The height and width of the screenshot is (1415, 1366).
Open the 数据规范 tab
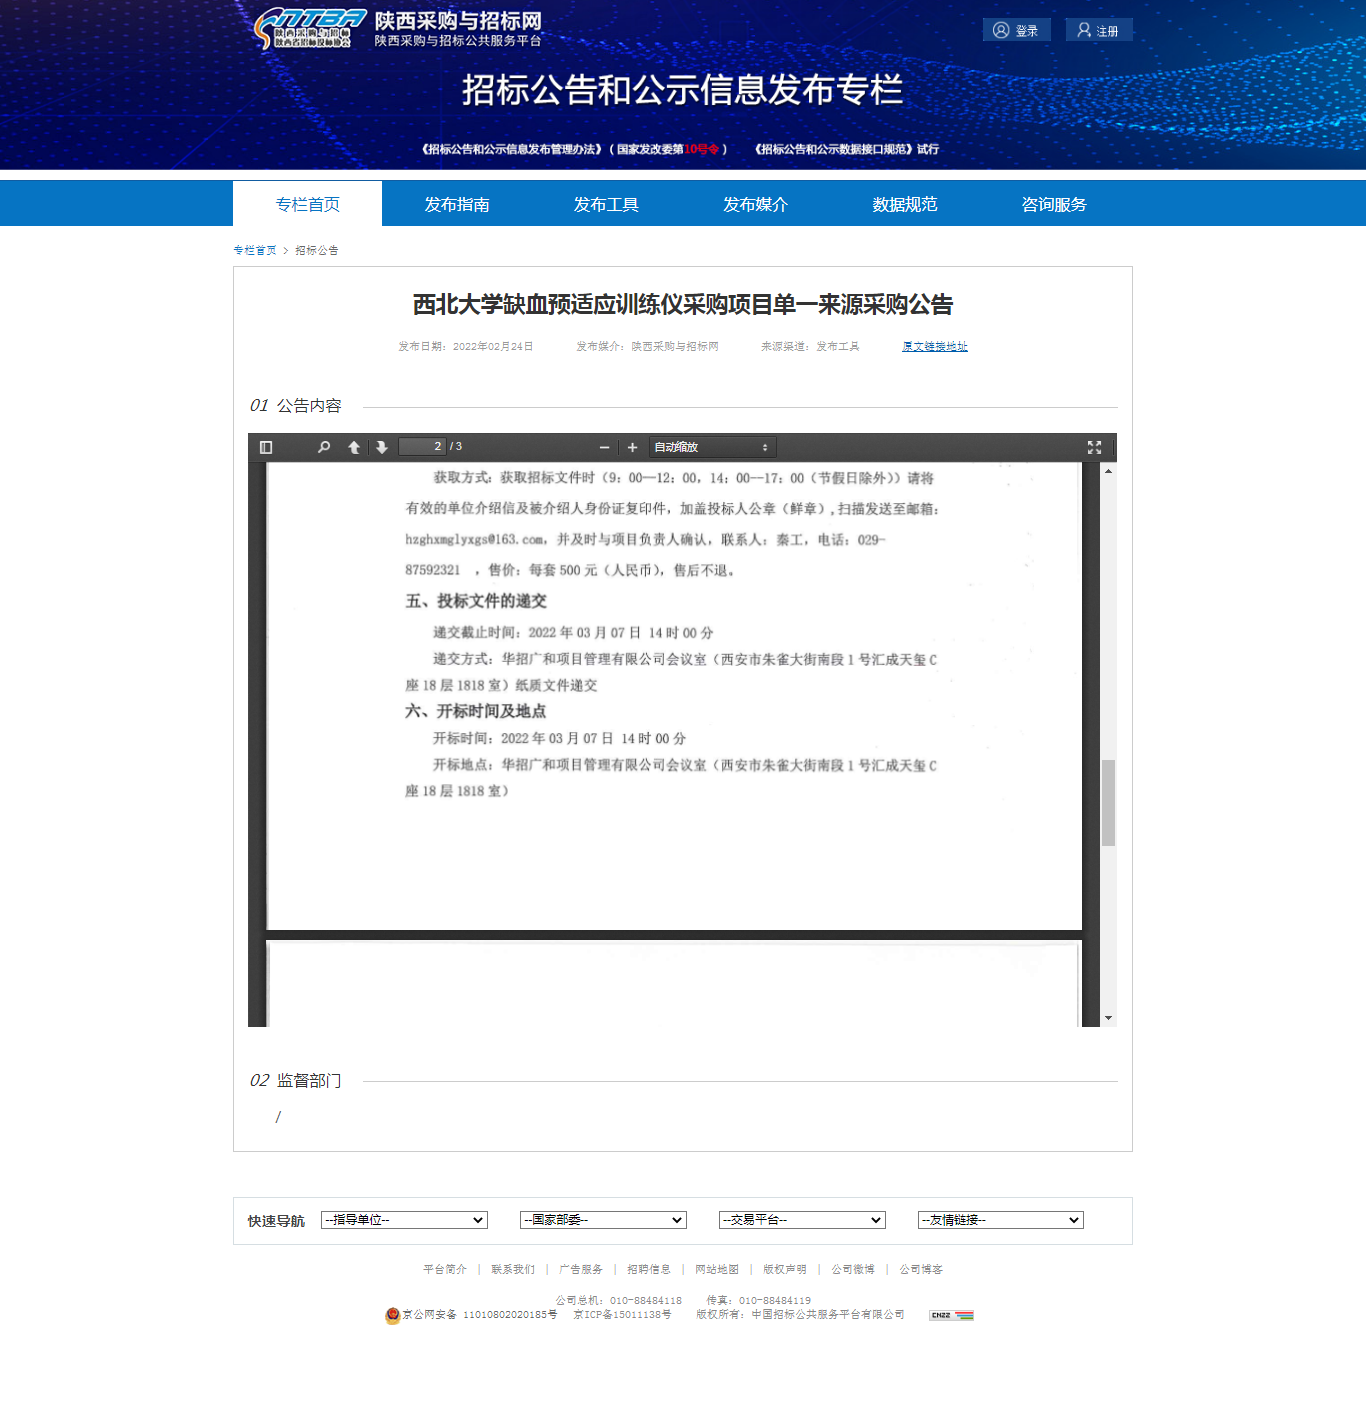(904, 204)
